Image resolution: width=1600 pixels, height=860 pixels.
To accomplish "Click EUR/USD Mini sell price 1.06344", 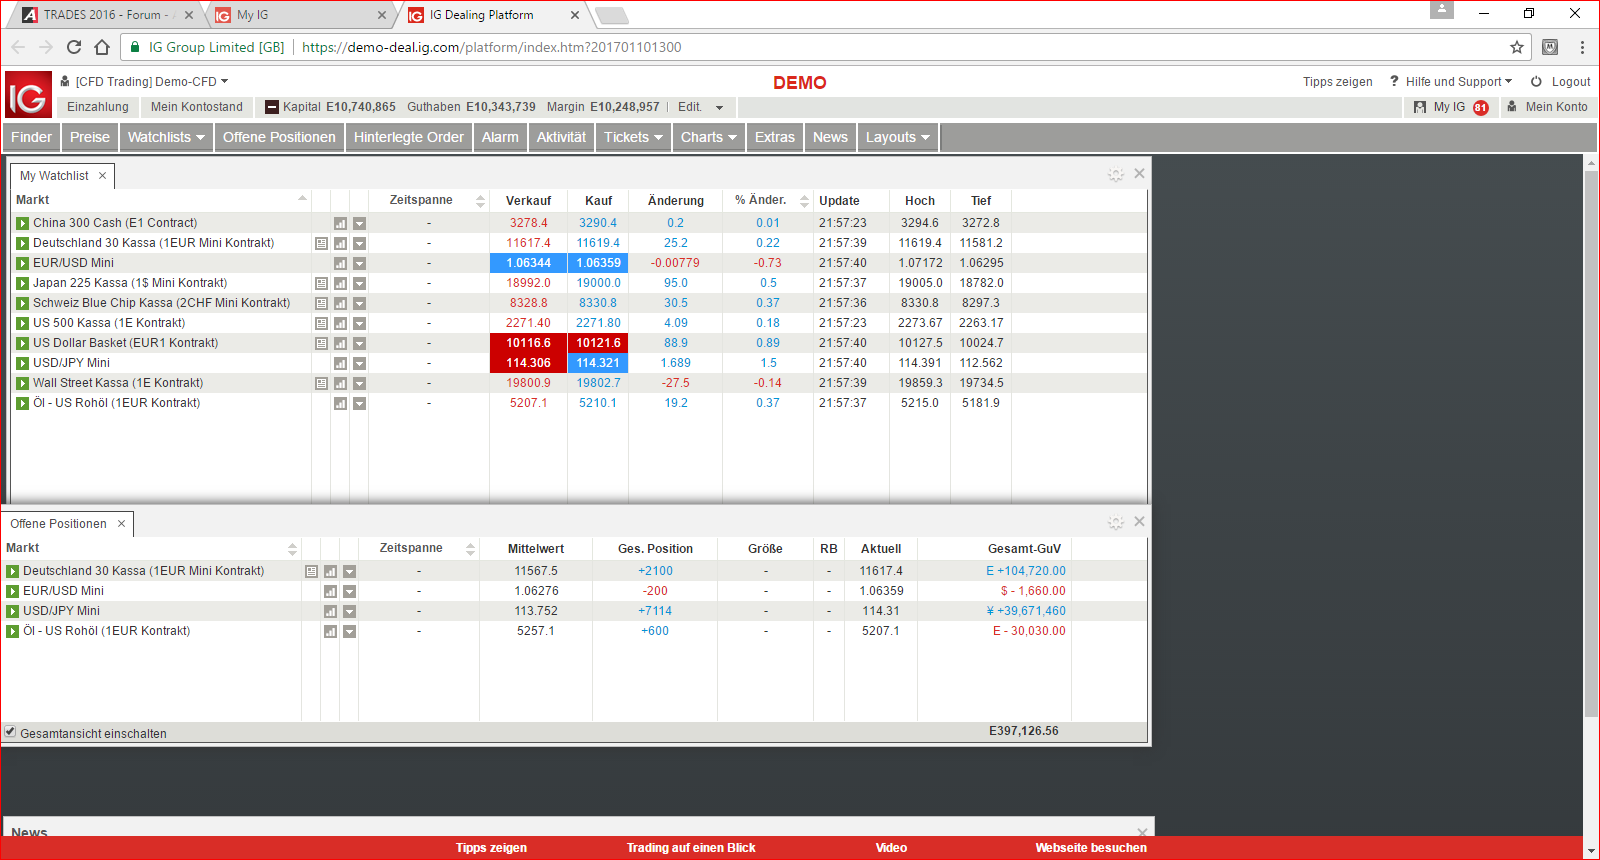I will 528,263.
